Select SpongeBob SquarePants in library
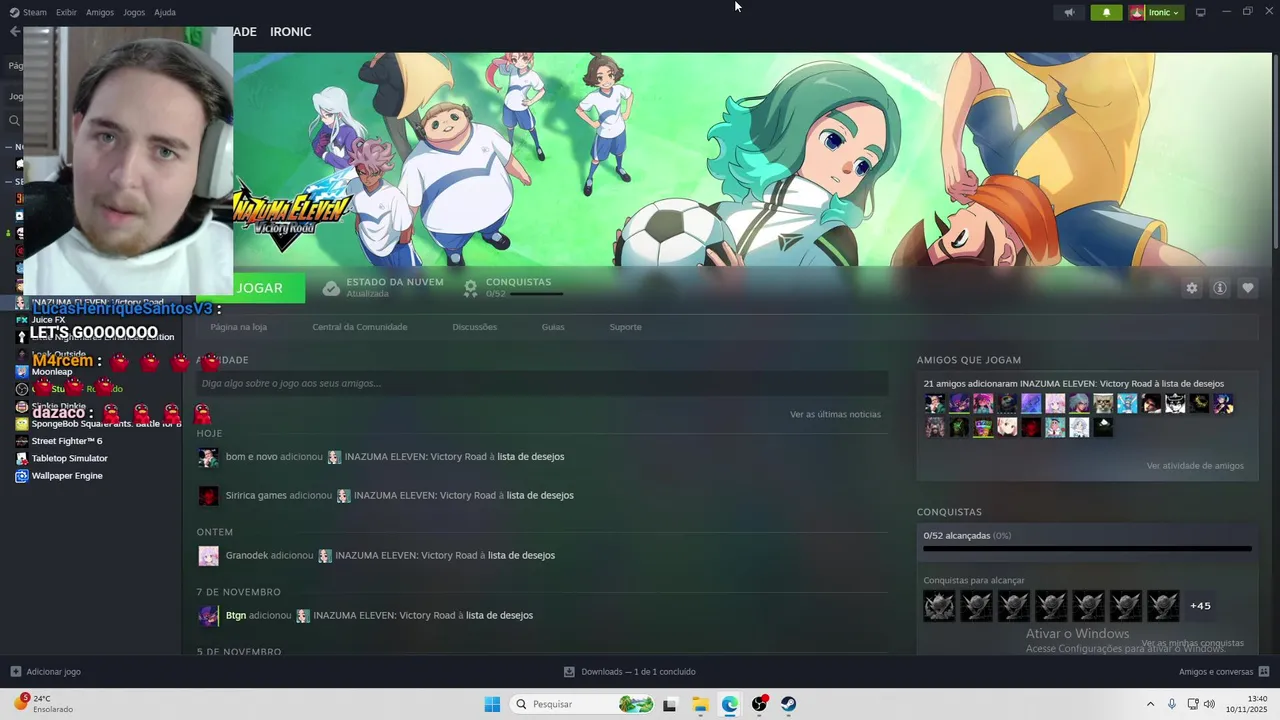Screen dimensions: 1280x720 (105, 424)
